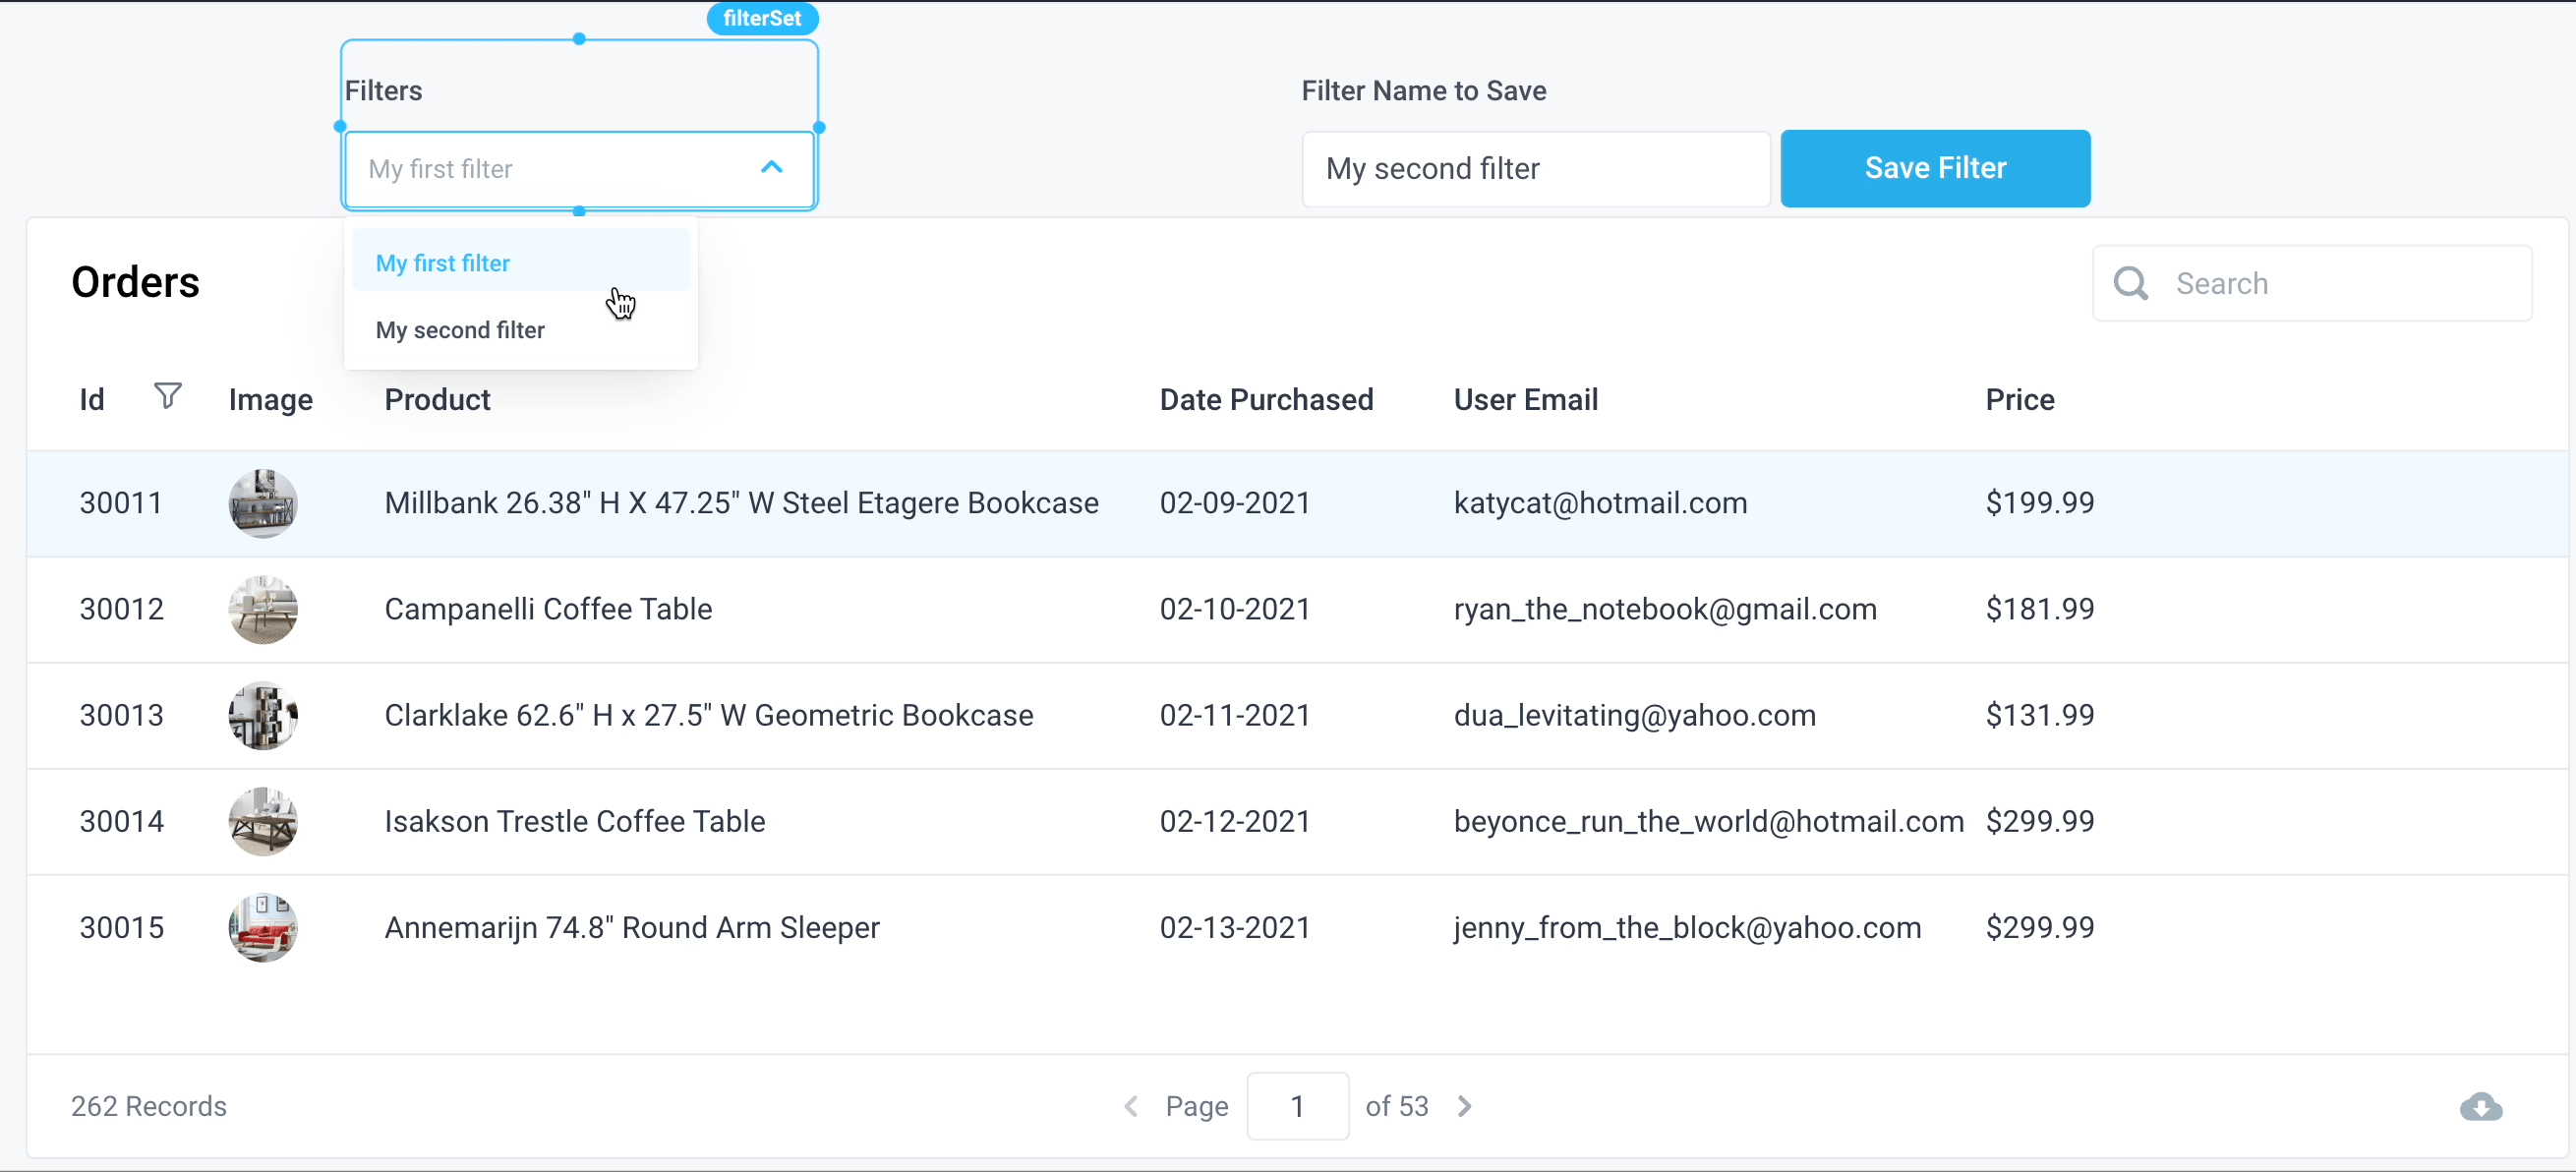Click the Filter Name to Save field

pyautogui.click(x=1535, y=169)
